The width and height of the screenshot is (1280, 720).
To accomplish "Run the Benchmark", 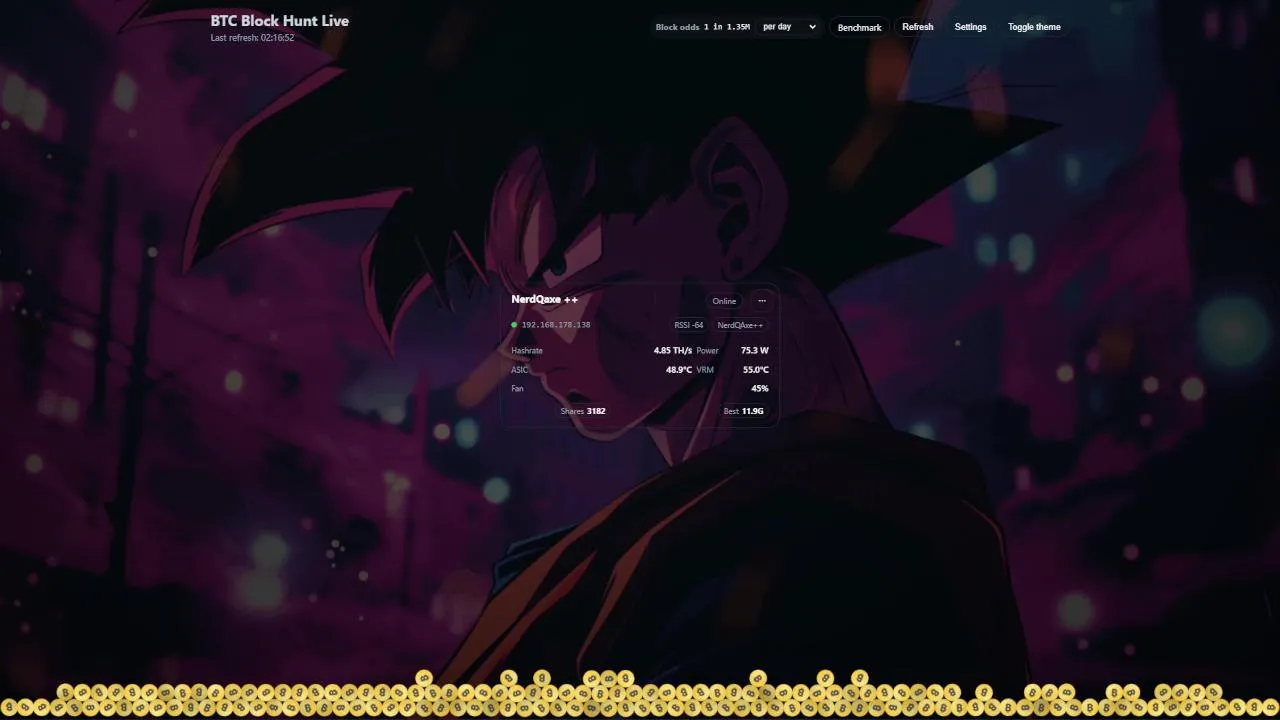I will tap(859, 27).
